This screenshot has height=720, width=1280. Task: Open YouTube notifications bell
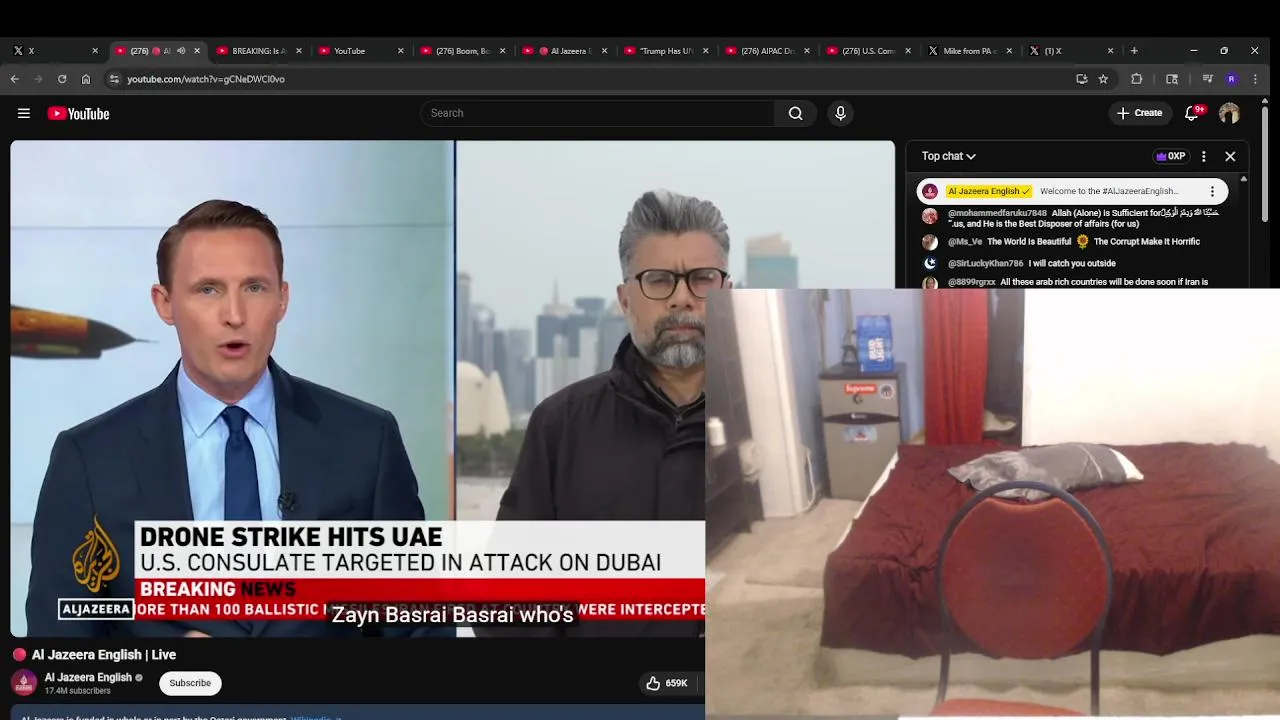click(1191, 113)
